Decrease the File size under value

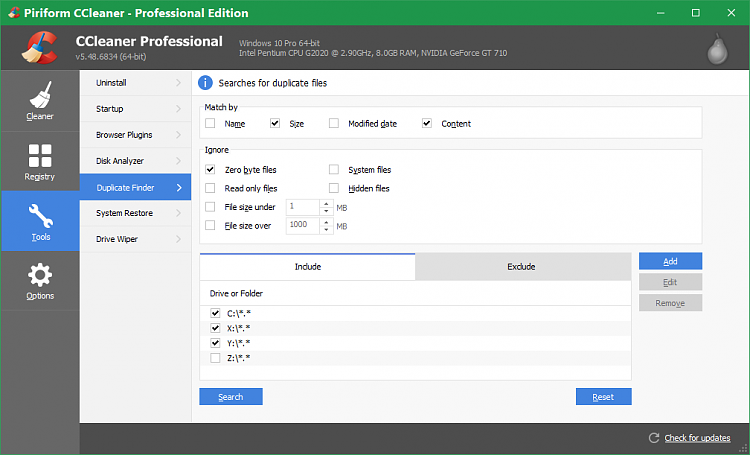tap(326, 211)
